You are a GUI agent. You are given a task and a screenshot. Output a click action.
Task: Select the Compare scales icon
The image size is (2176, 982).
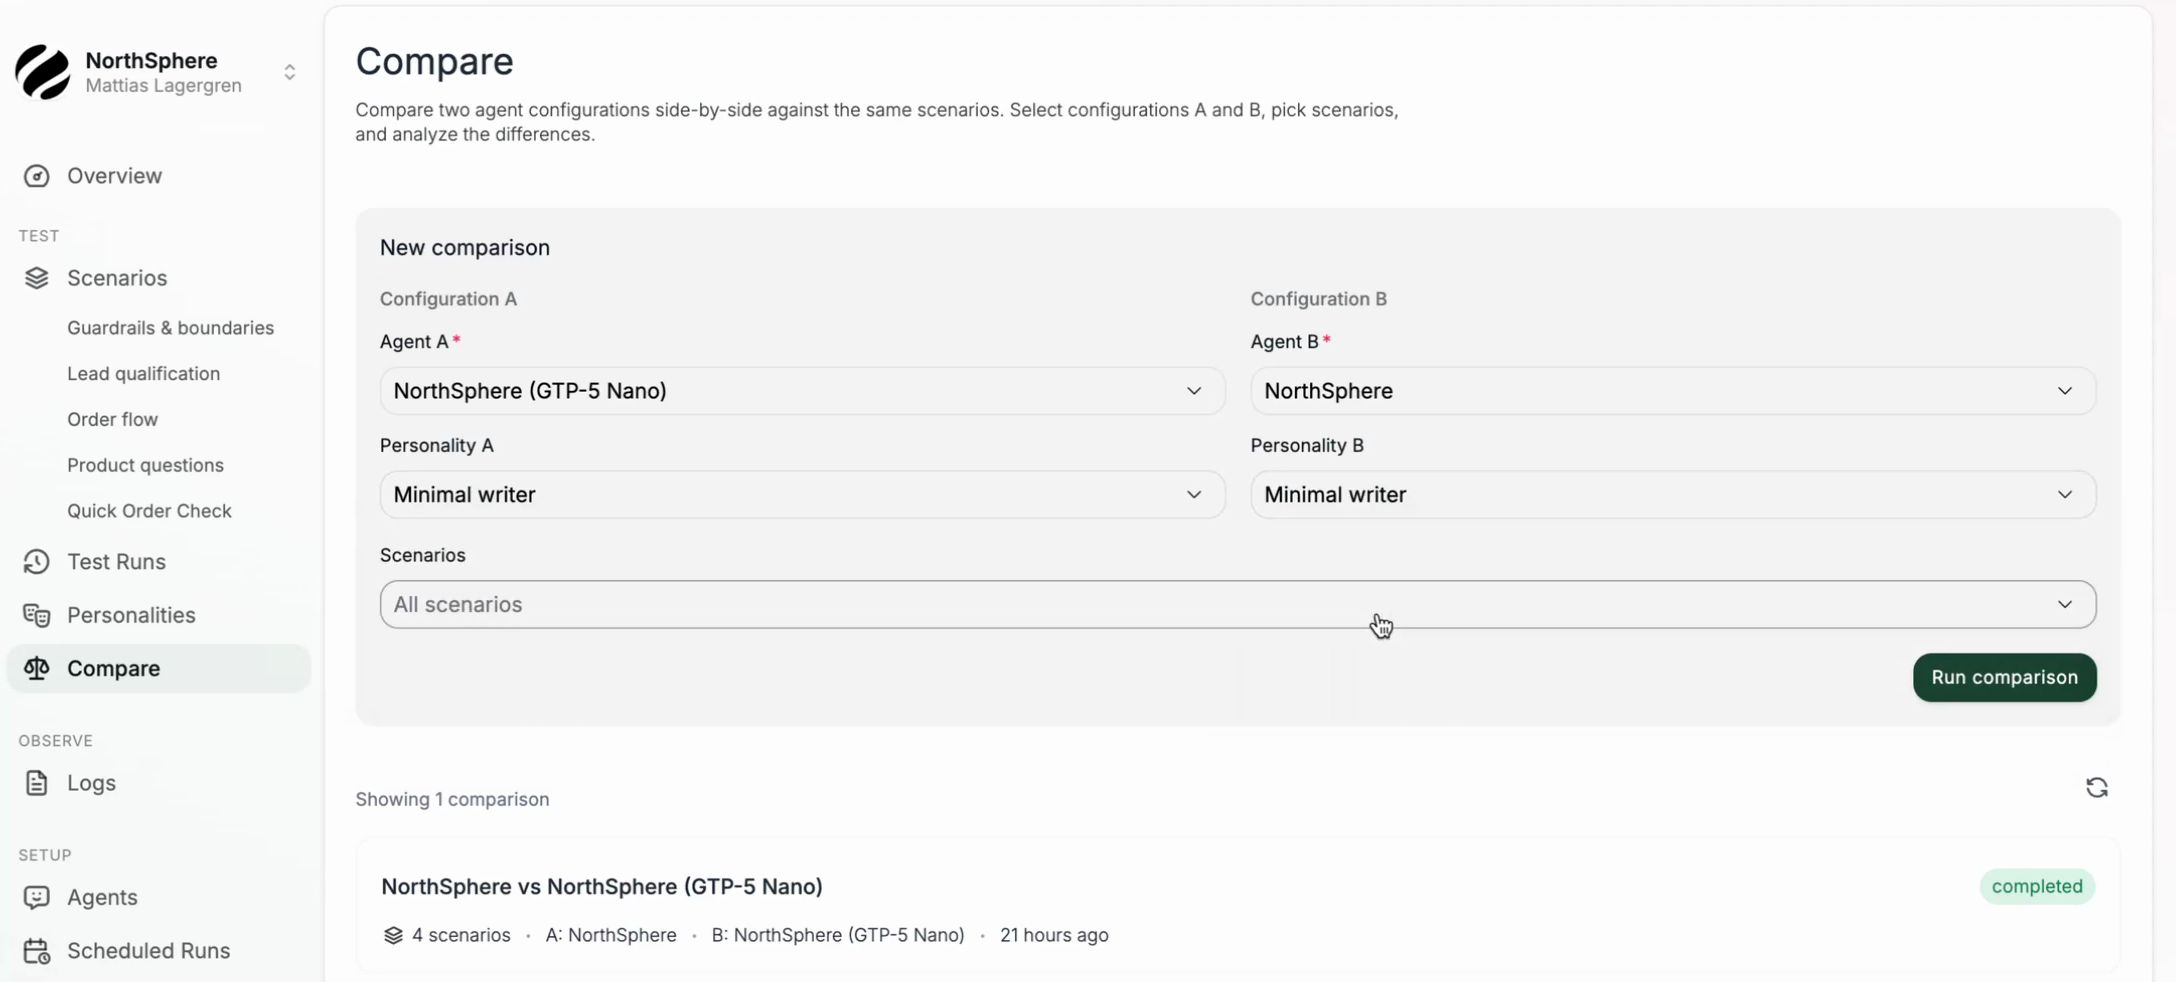36,668
